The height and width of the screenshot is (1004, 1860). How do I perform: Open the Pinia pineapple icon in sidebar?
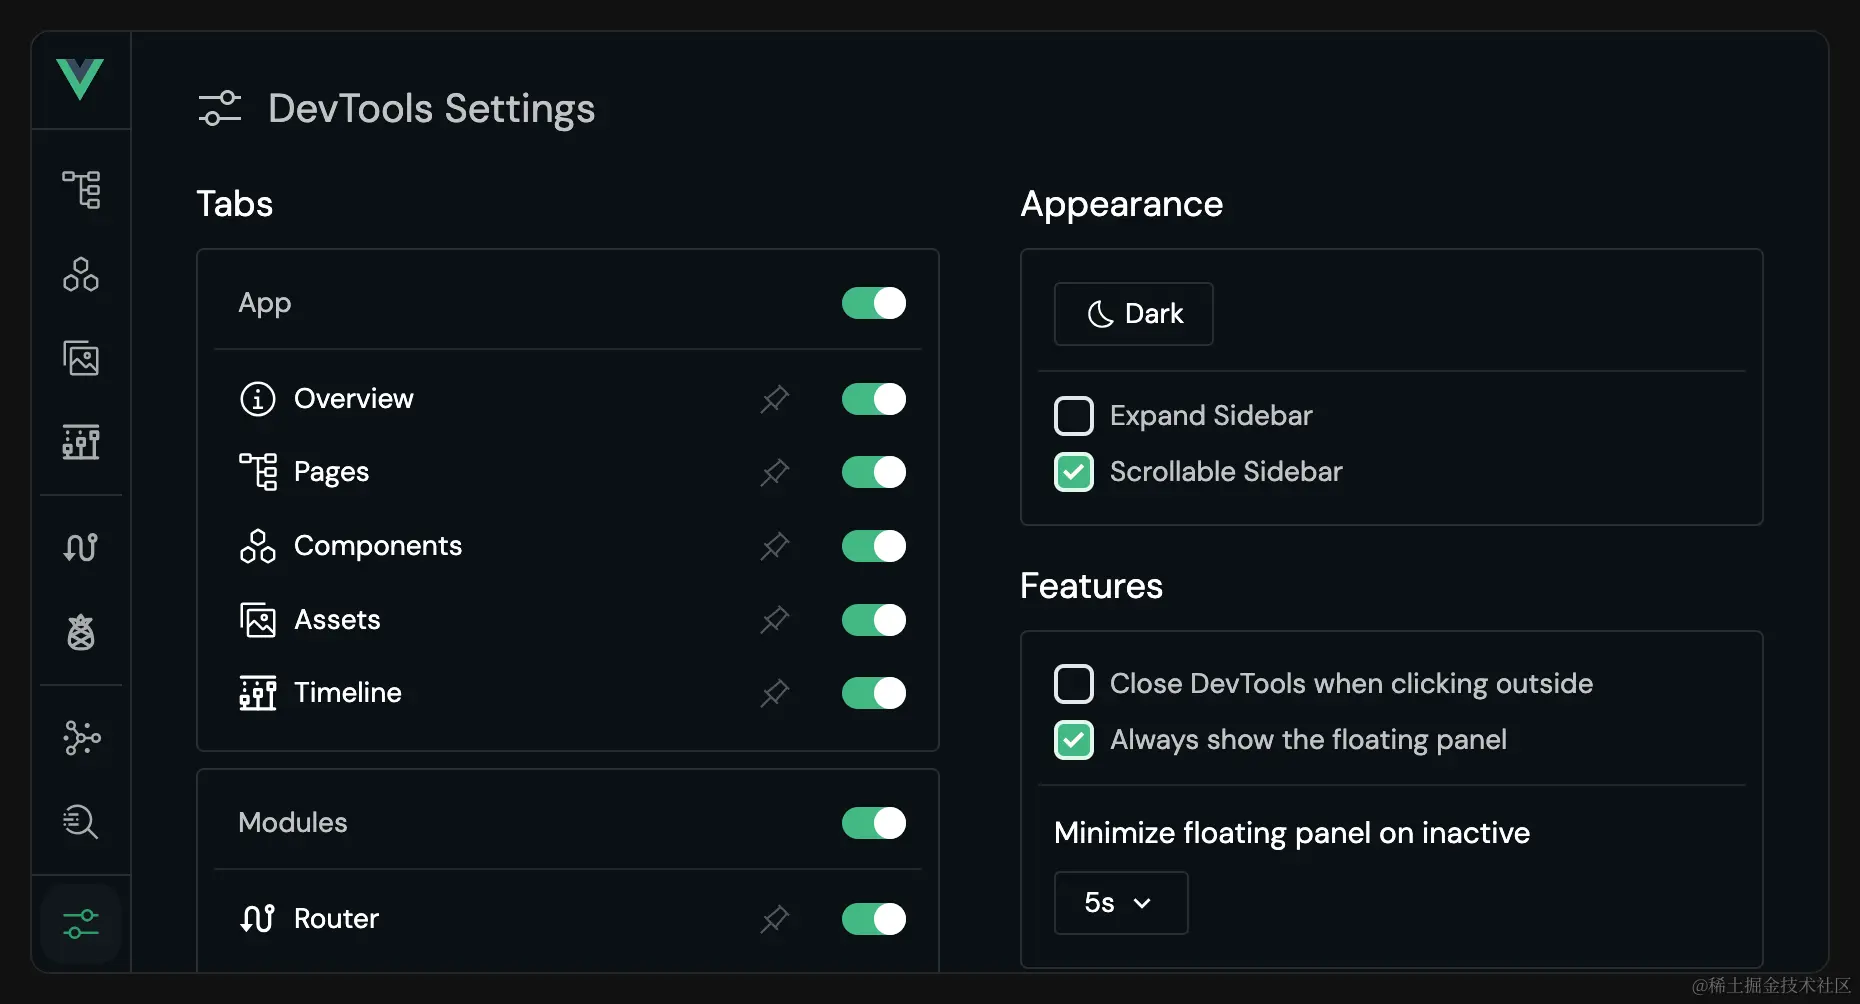coord(81,632)
